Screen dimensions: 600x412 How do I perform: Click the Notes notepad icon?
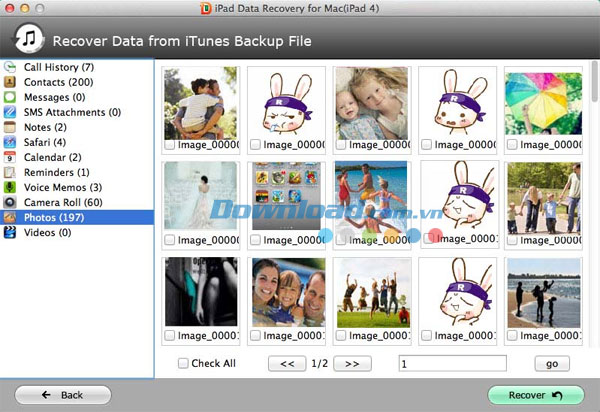click(x=10, y=127)
